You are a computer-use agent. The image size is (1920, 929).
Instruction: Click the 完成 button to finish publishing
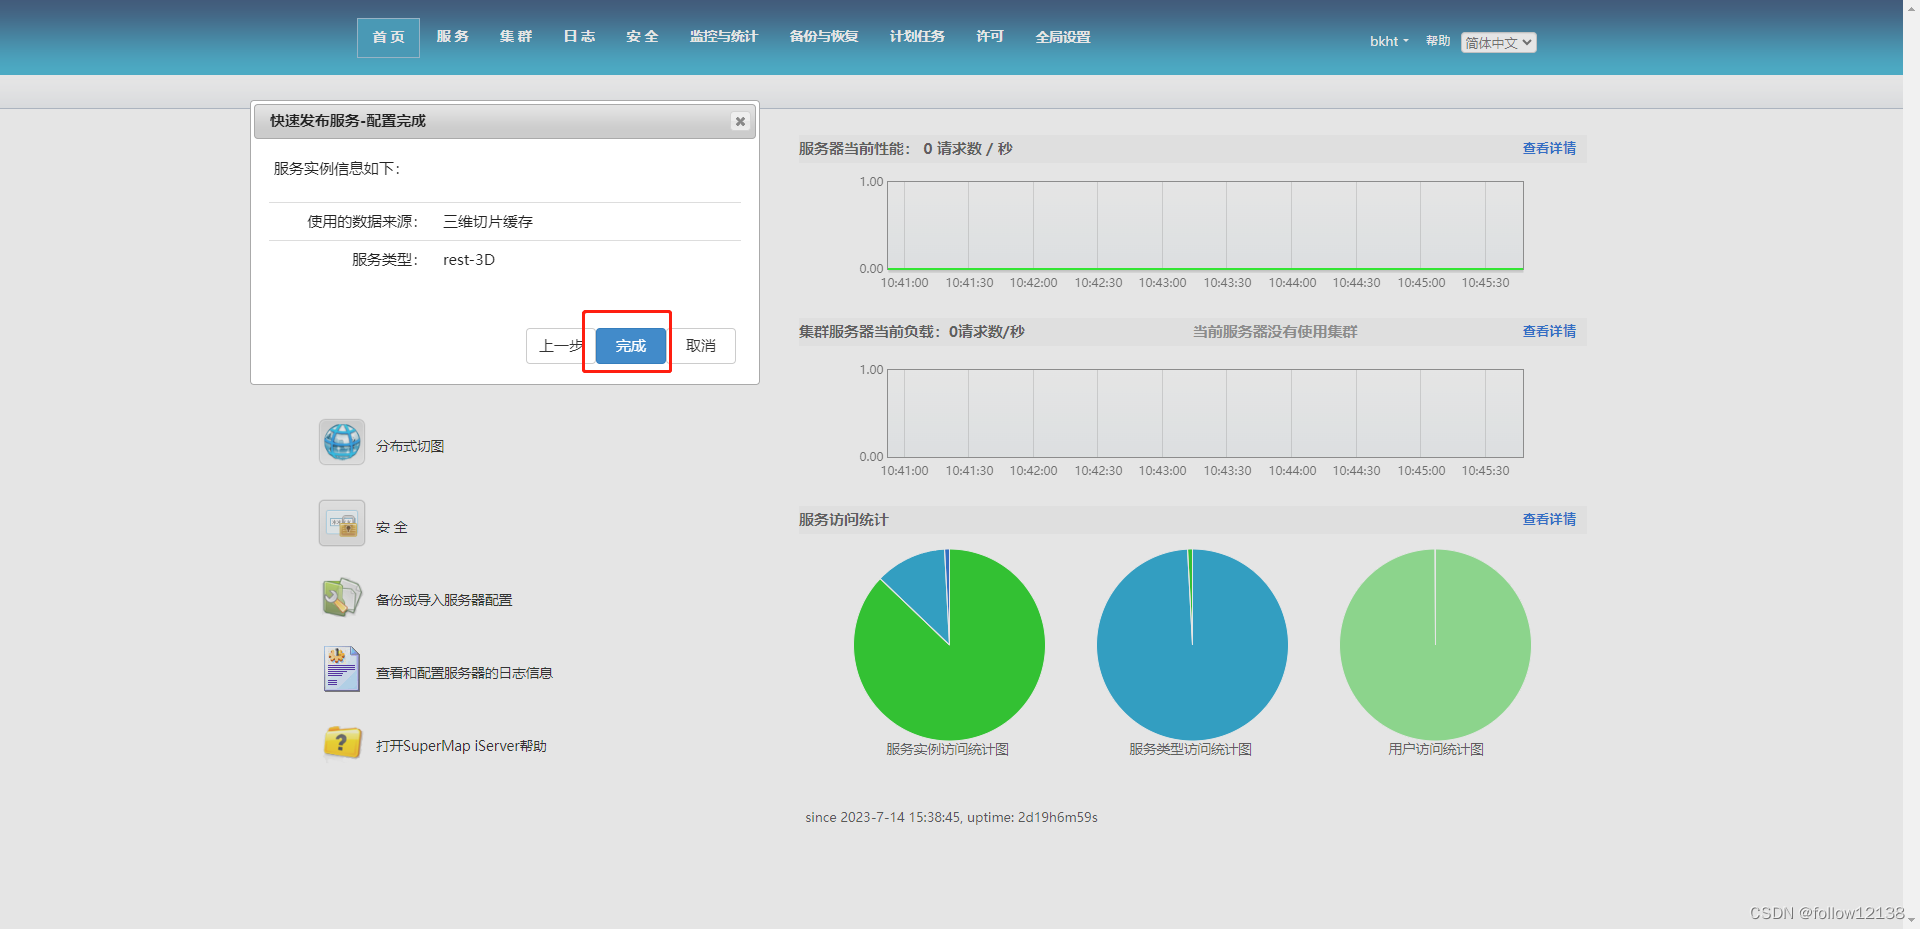tap(628, 345)
